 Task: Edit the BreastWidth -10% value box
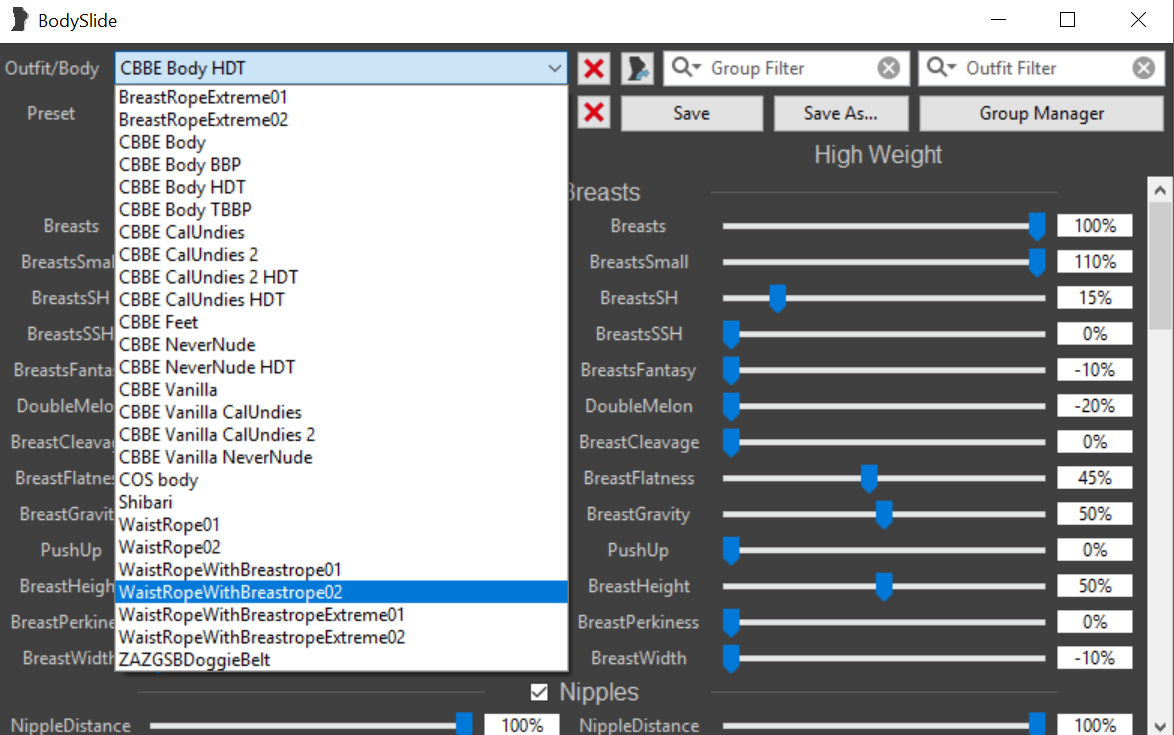[x=1095, y=659]
